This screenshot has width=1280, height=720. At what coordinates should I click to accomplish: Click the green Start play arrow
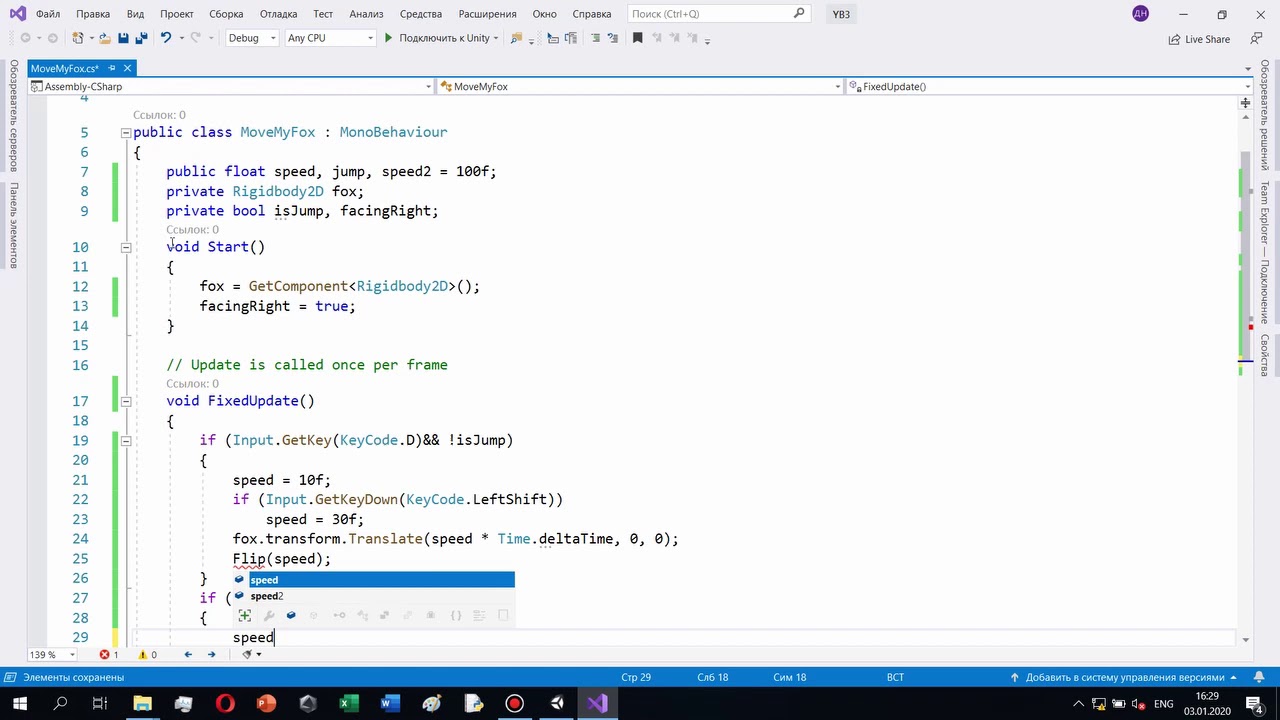pos(388,38)
